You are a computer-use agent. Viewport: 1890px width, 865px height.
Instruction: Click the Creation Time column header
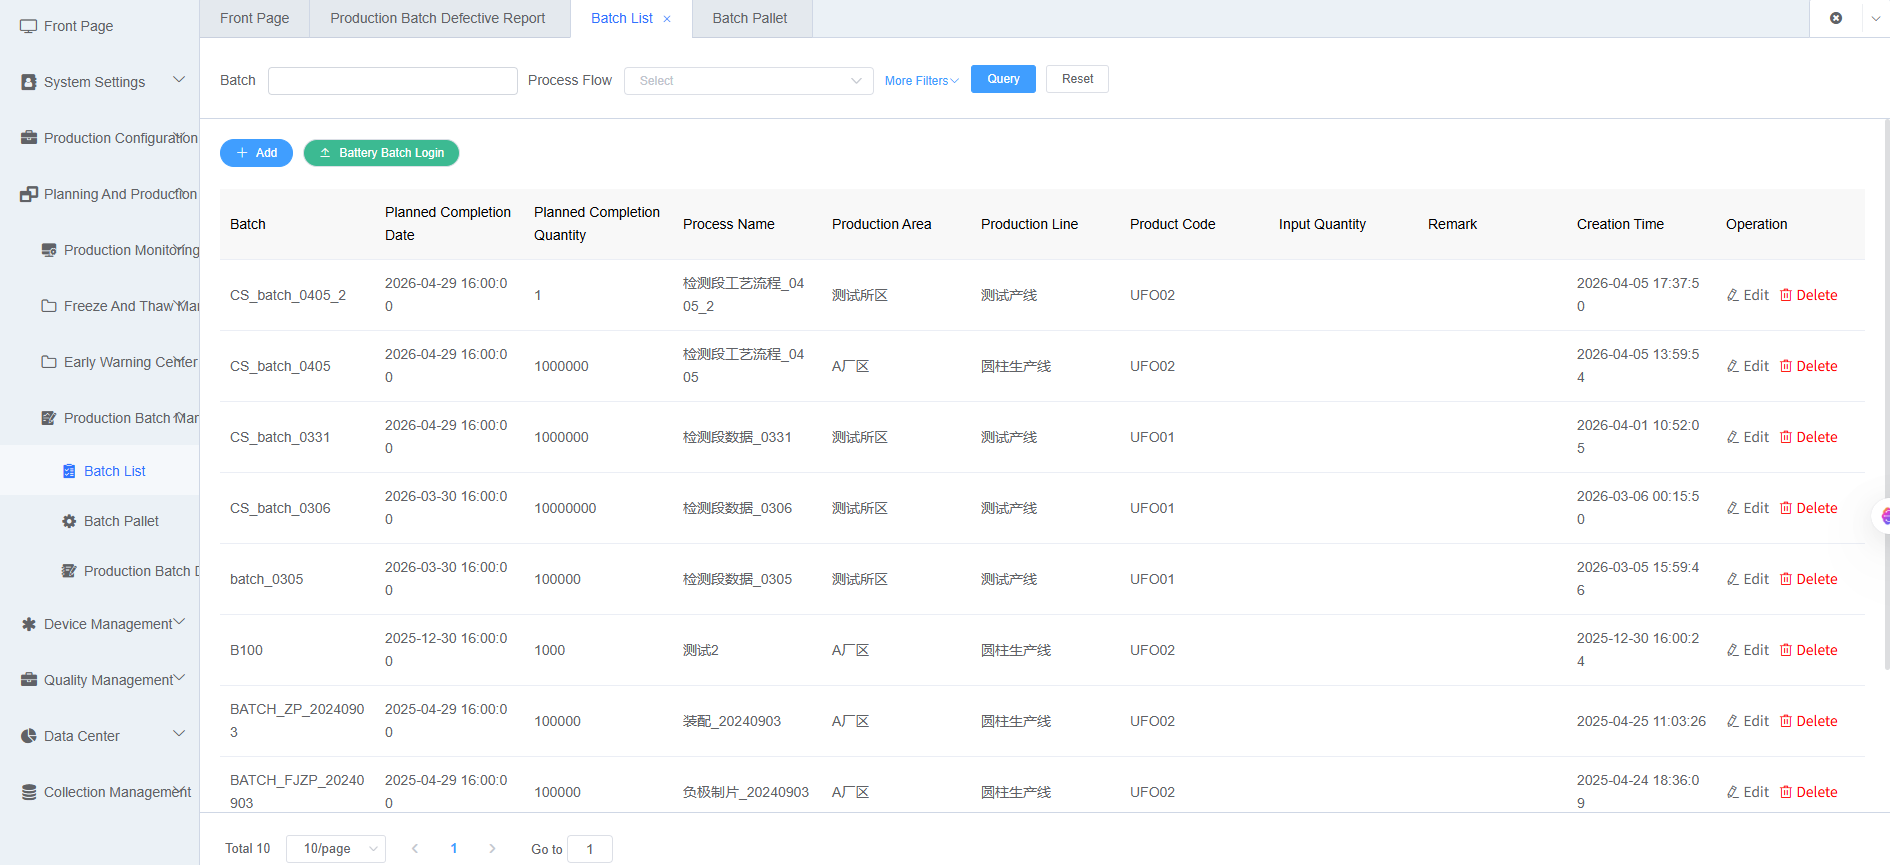pyautogui.click(x=1620, y=224)
